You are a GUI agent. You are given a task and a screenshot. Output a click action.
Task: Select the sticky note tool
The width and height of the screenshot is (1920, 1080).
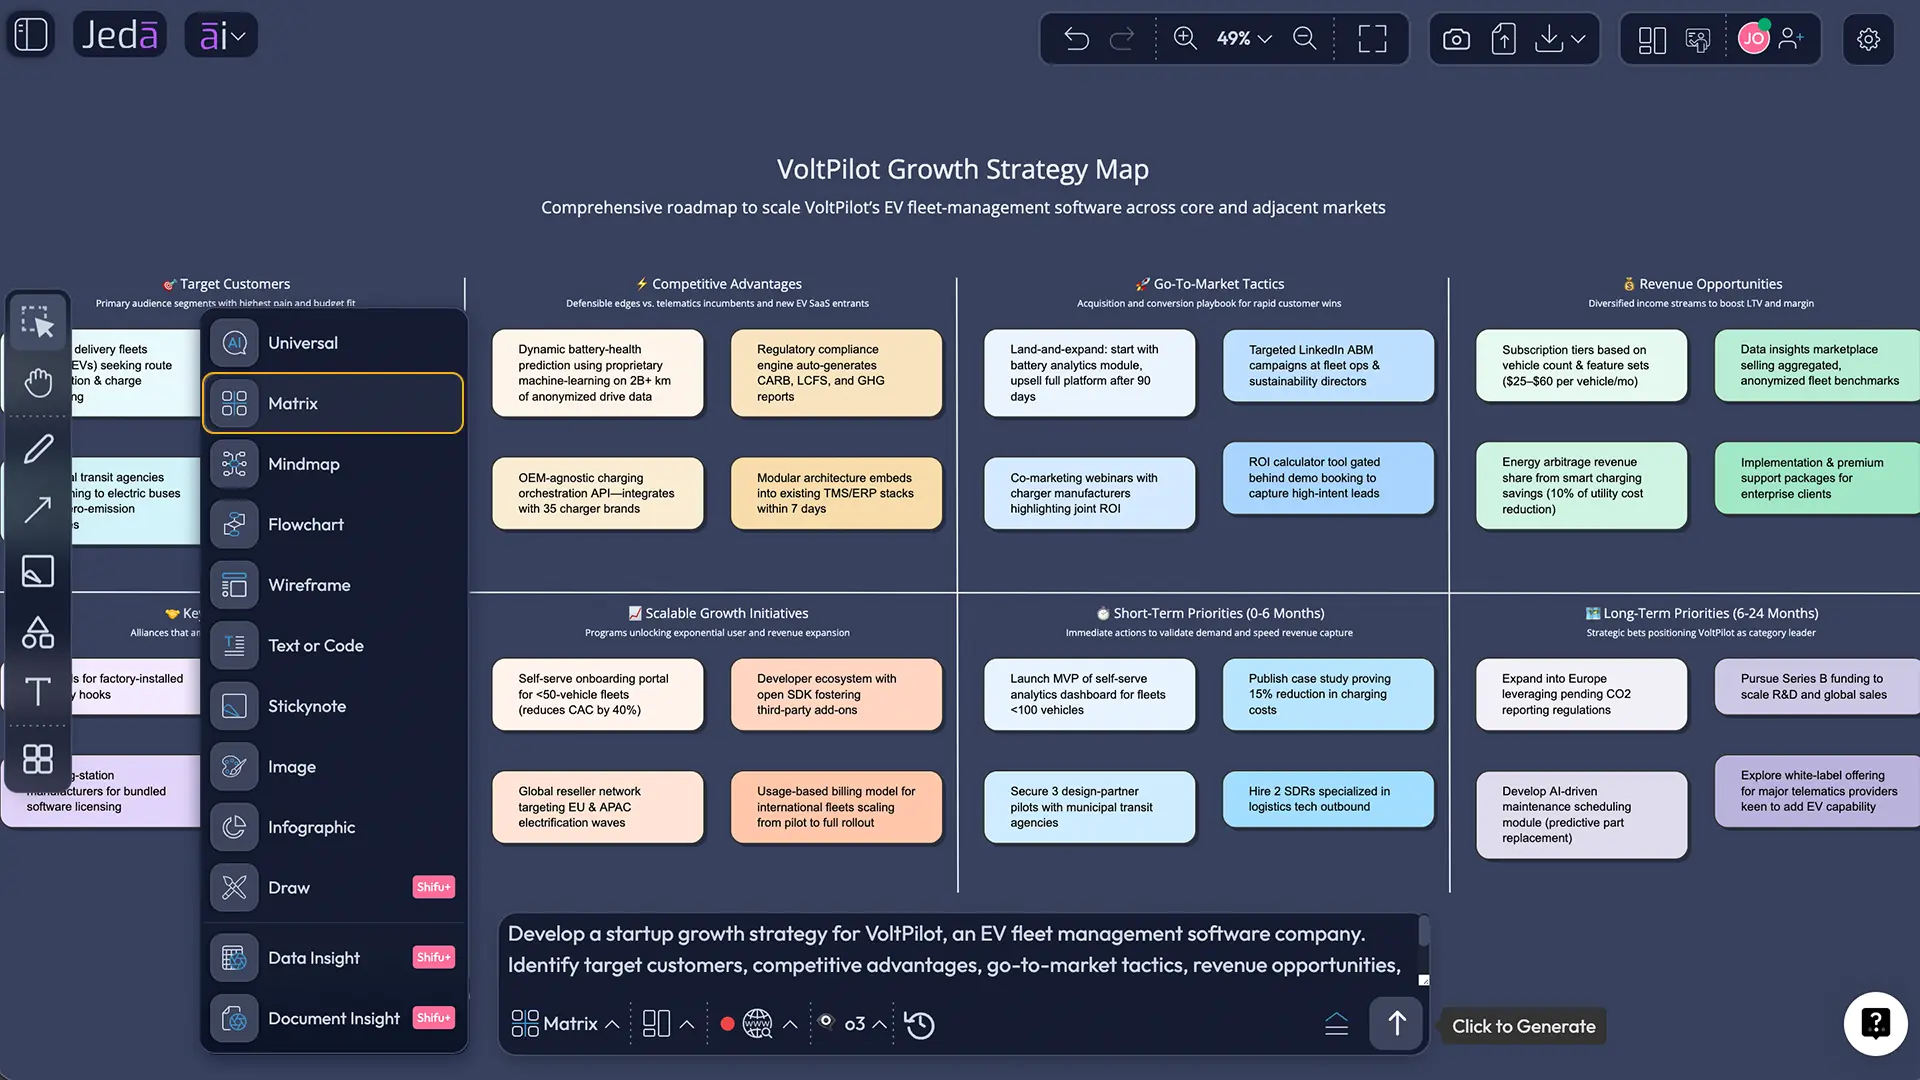(x=38, y=571)
